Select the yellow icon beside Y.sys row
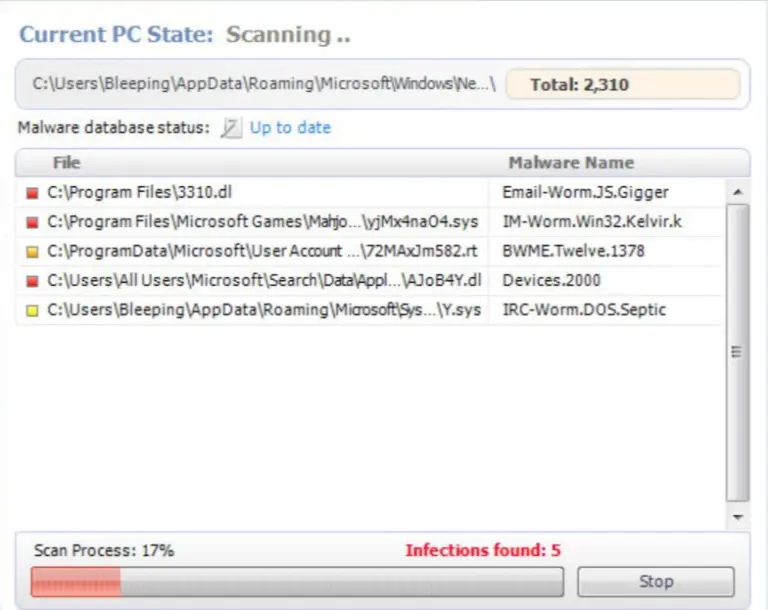The image size is (768, 610). point(32,311)
